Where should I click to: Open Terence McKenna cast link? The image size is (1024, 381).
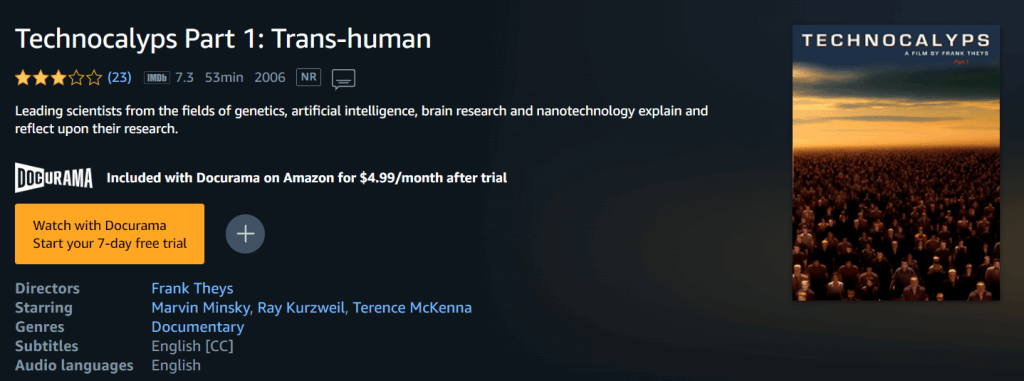(412, 308)
